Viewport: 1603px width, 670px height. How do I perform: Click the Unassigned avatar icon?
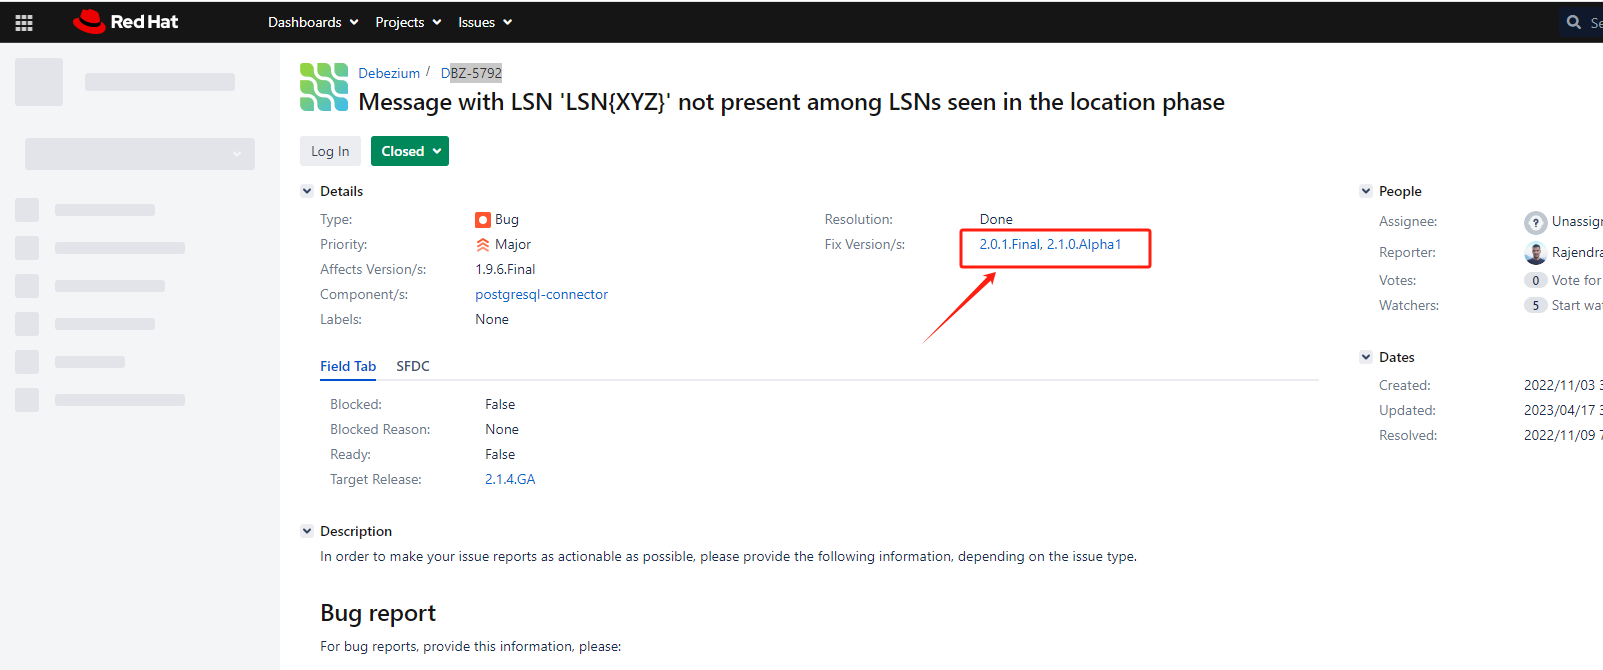(x=1536, y=222)
